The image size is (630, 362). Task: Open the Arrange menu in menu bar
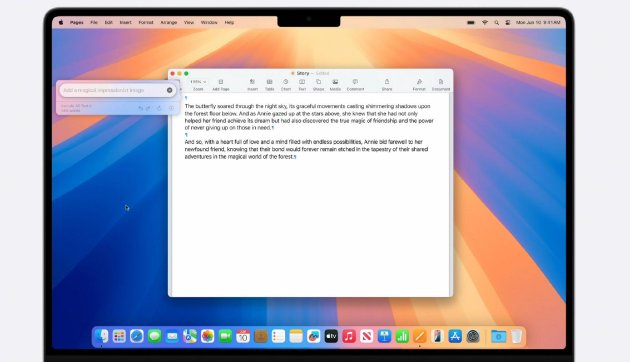click(169, 22)
